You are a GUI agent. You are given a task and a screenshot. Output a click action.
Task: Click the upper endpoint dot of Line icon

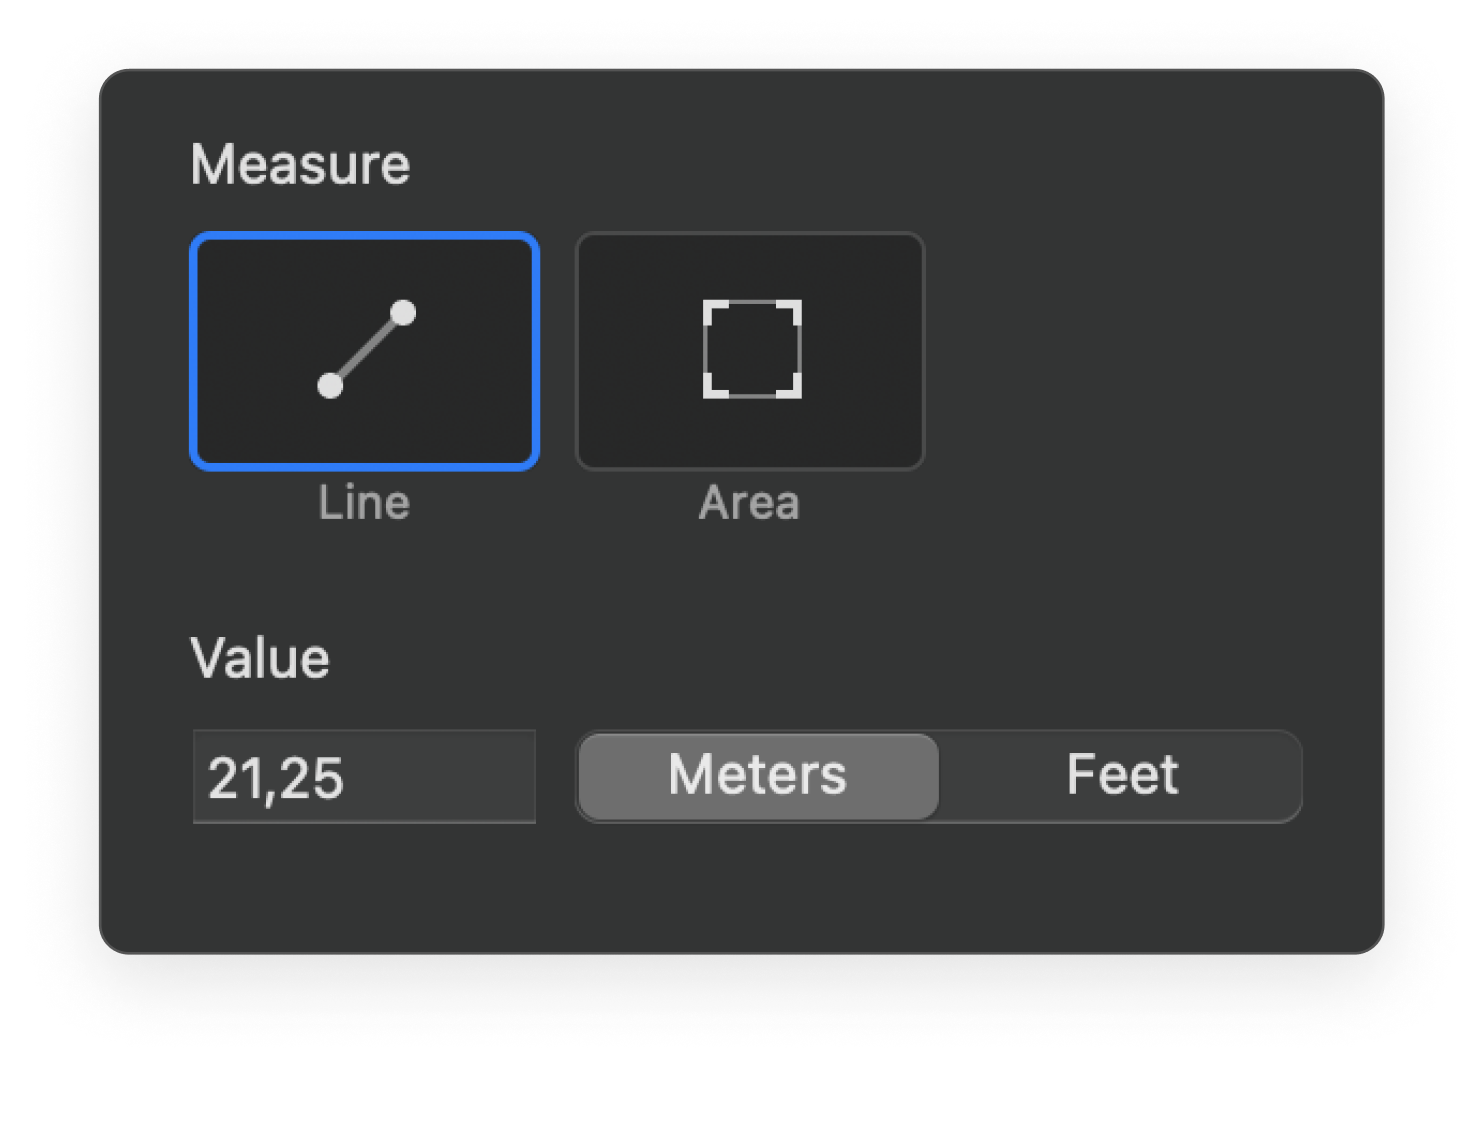[x=403, y=313]
